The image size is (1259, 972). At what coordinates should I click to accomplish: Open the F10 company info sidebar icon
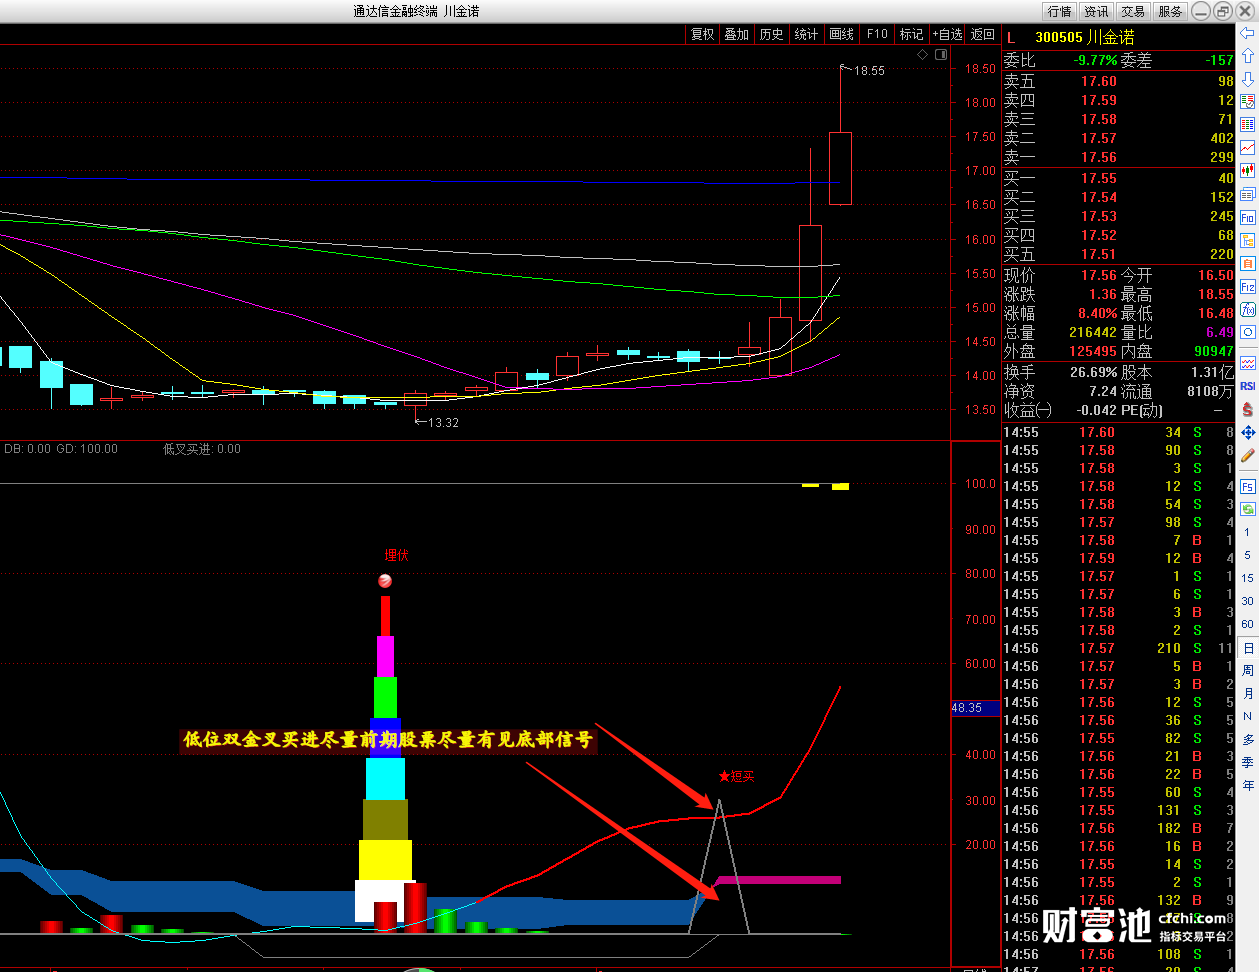pyautogui.click(x=1248, y=217)
